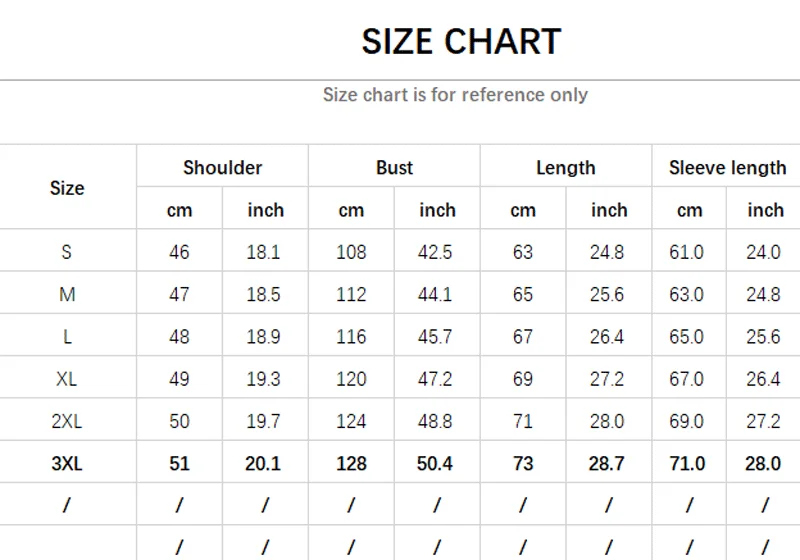800x560 pixels.
Task: Select the Size header cell
Action: (67, 188)
